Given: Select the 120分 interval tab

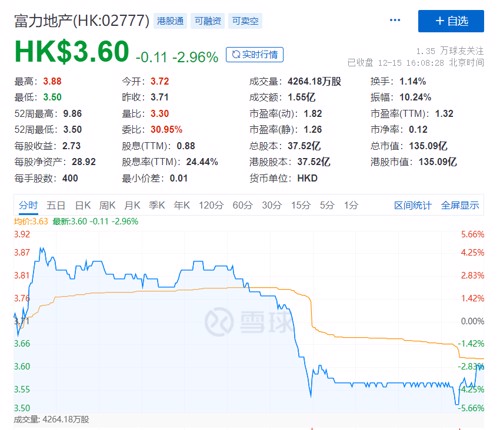Looking at the screenshot, I should click(211, 205).
